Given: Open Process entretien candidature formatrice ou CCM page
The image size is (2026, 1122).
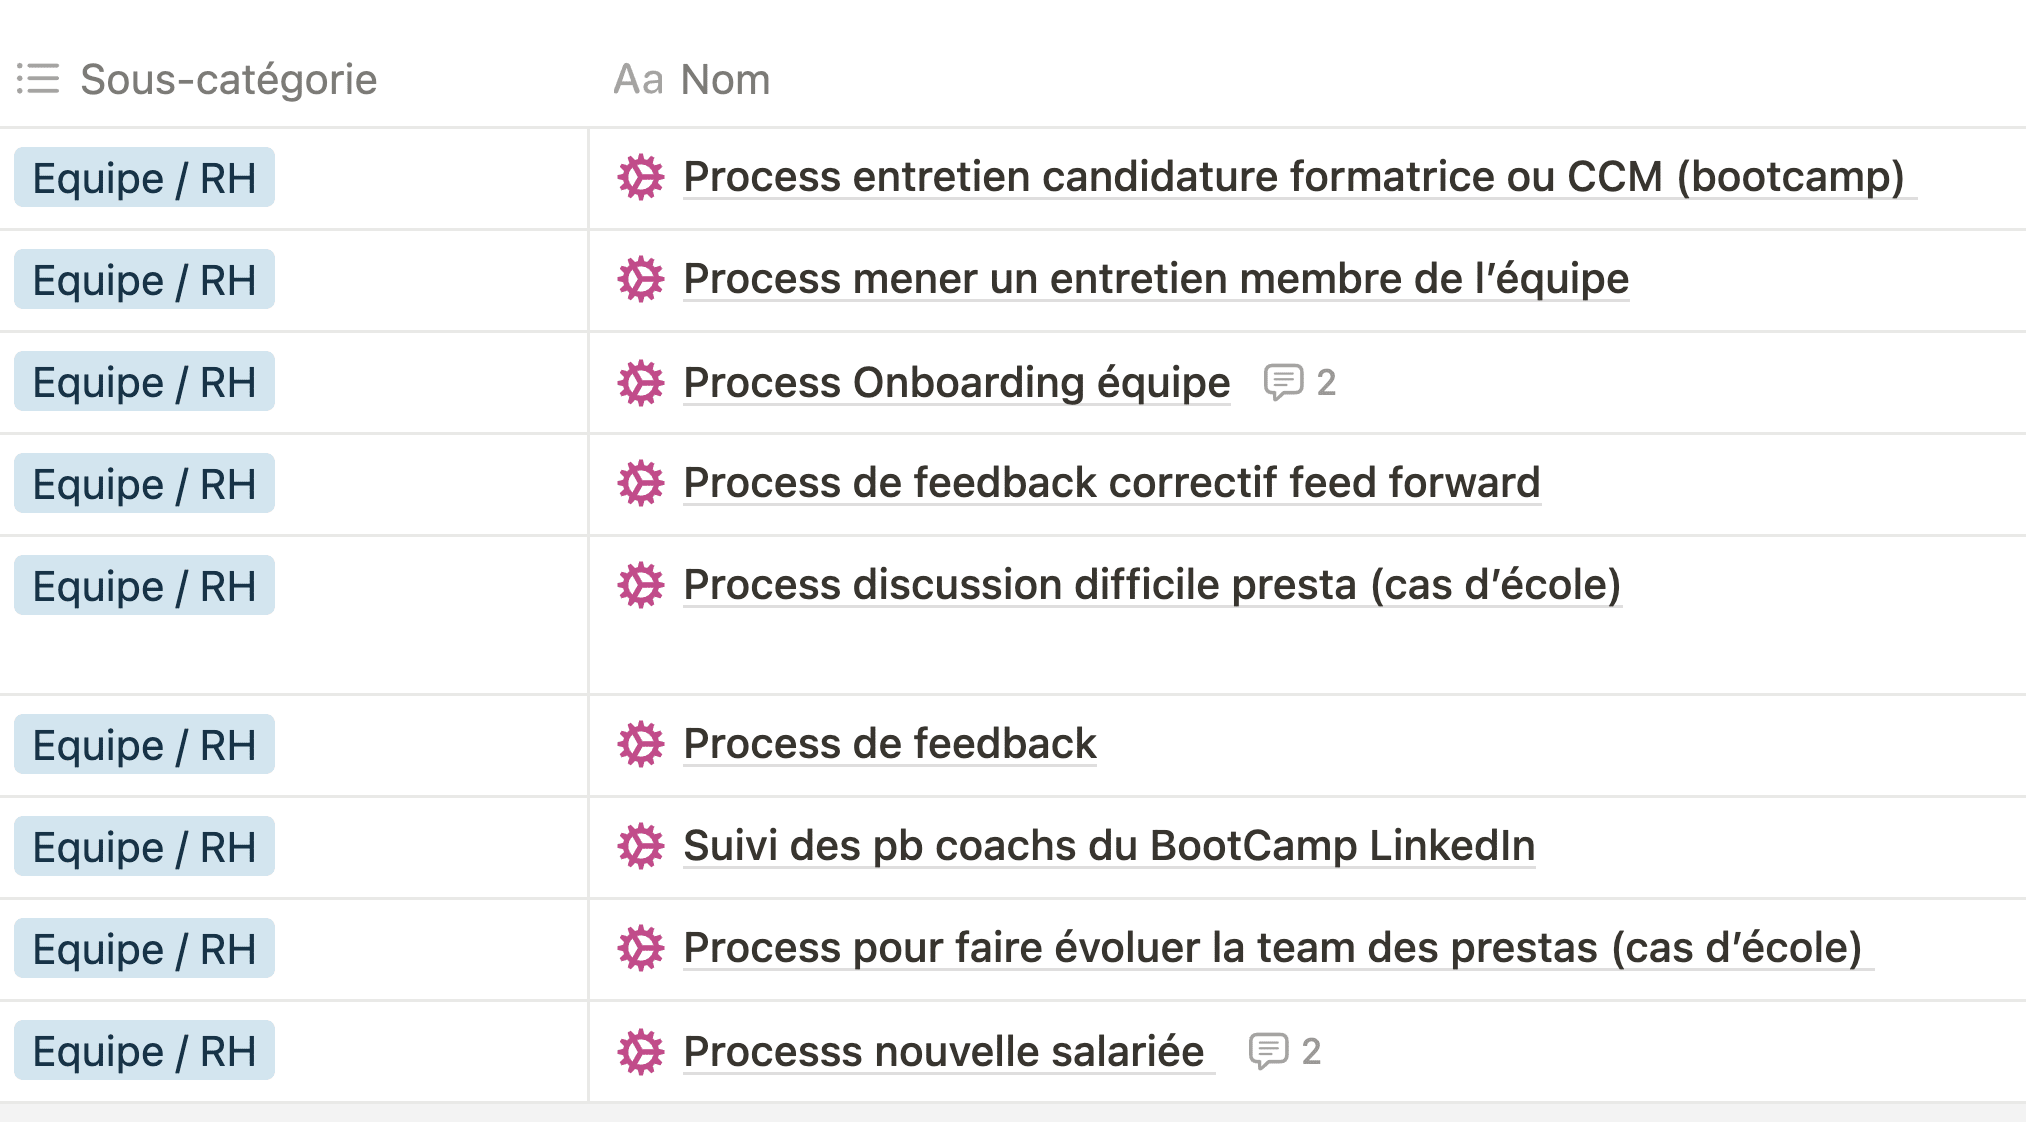Looking at the screenshot, I should point(1294,177).
